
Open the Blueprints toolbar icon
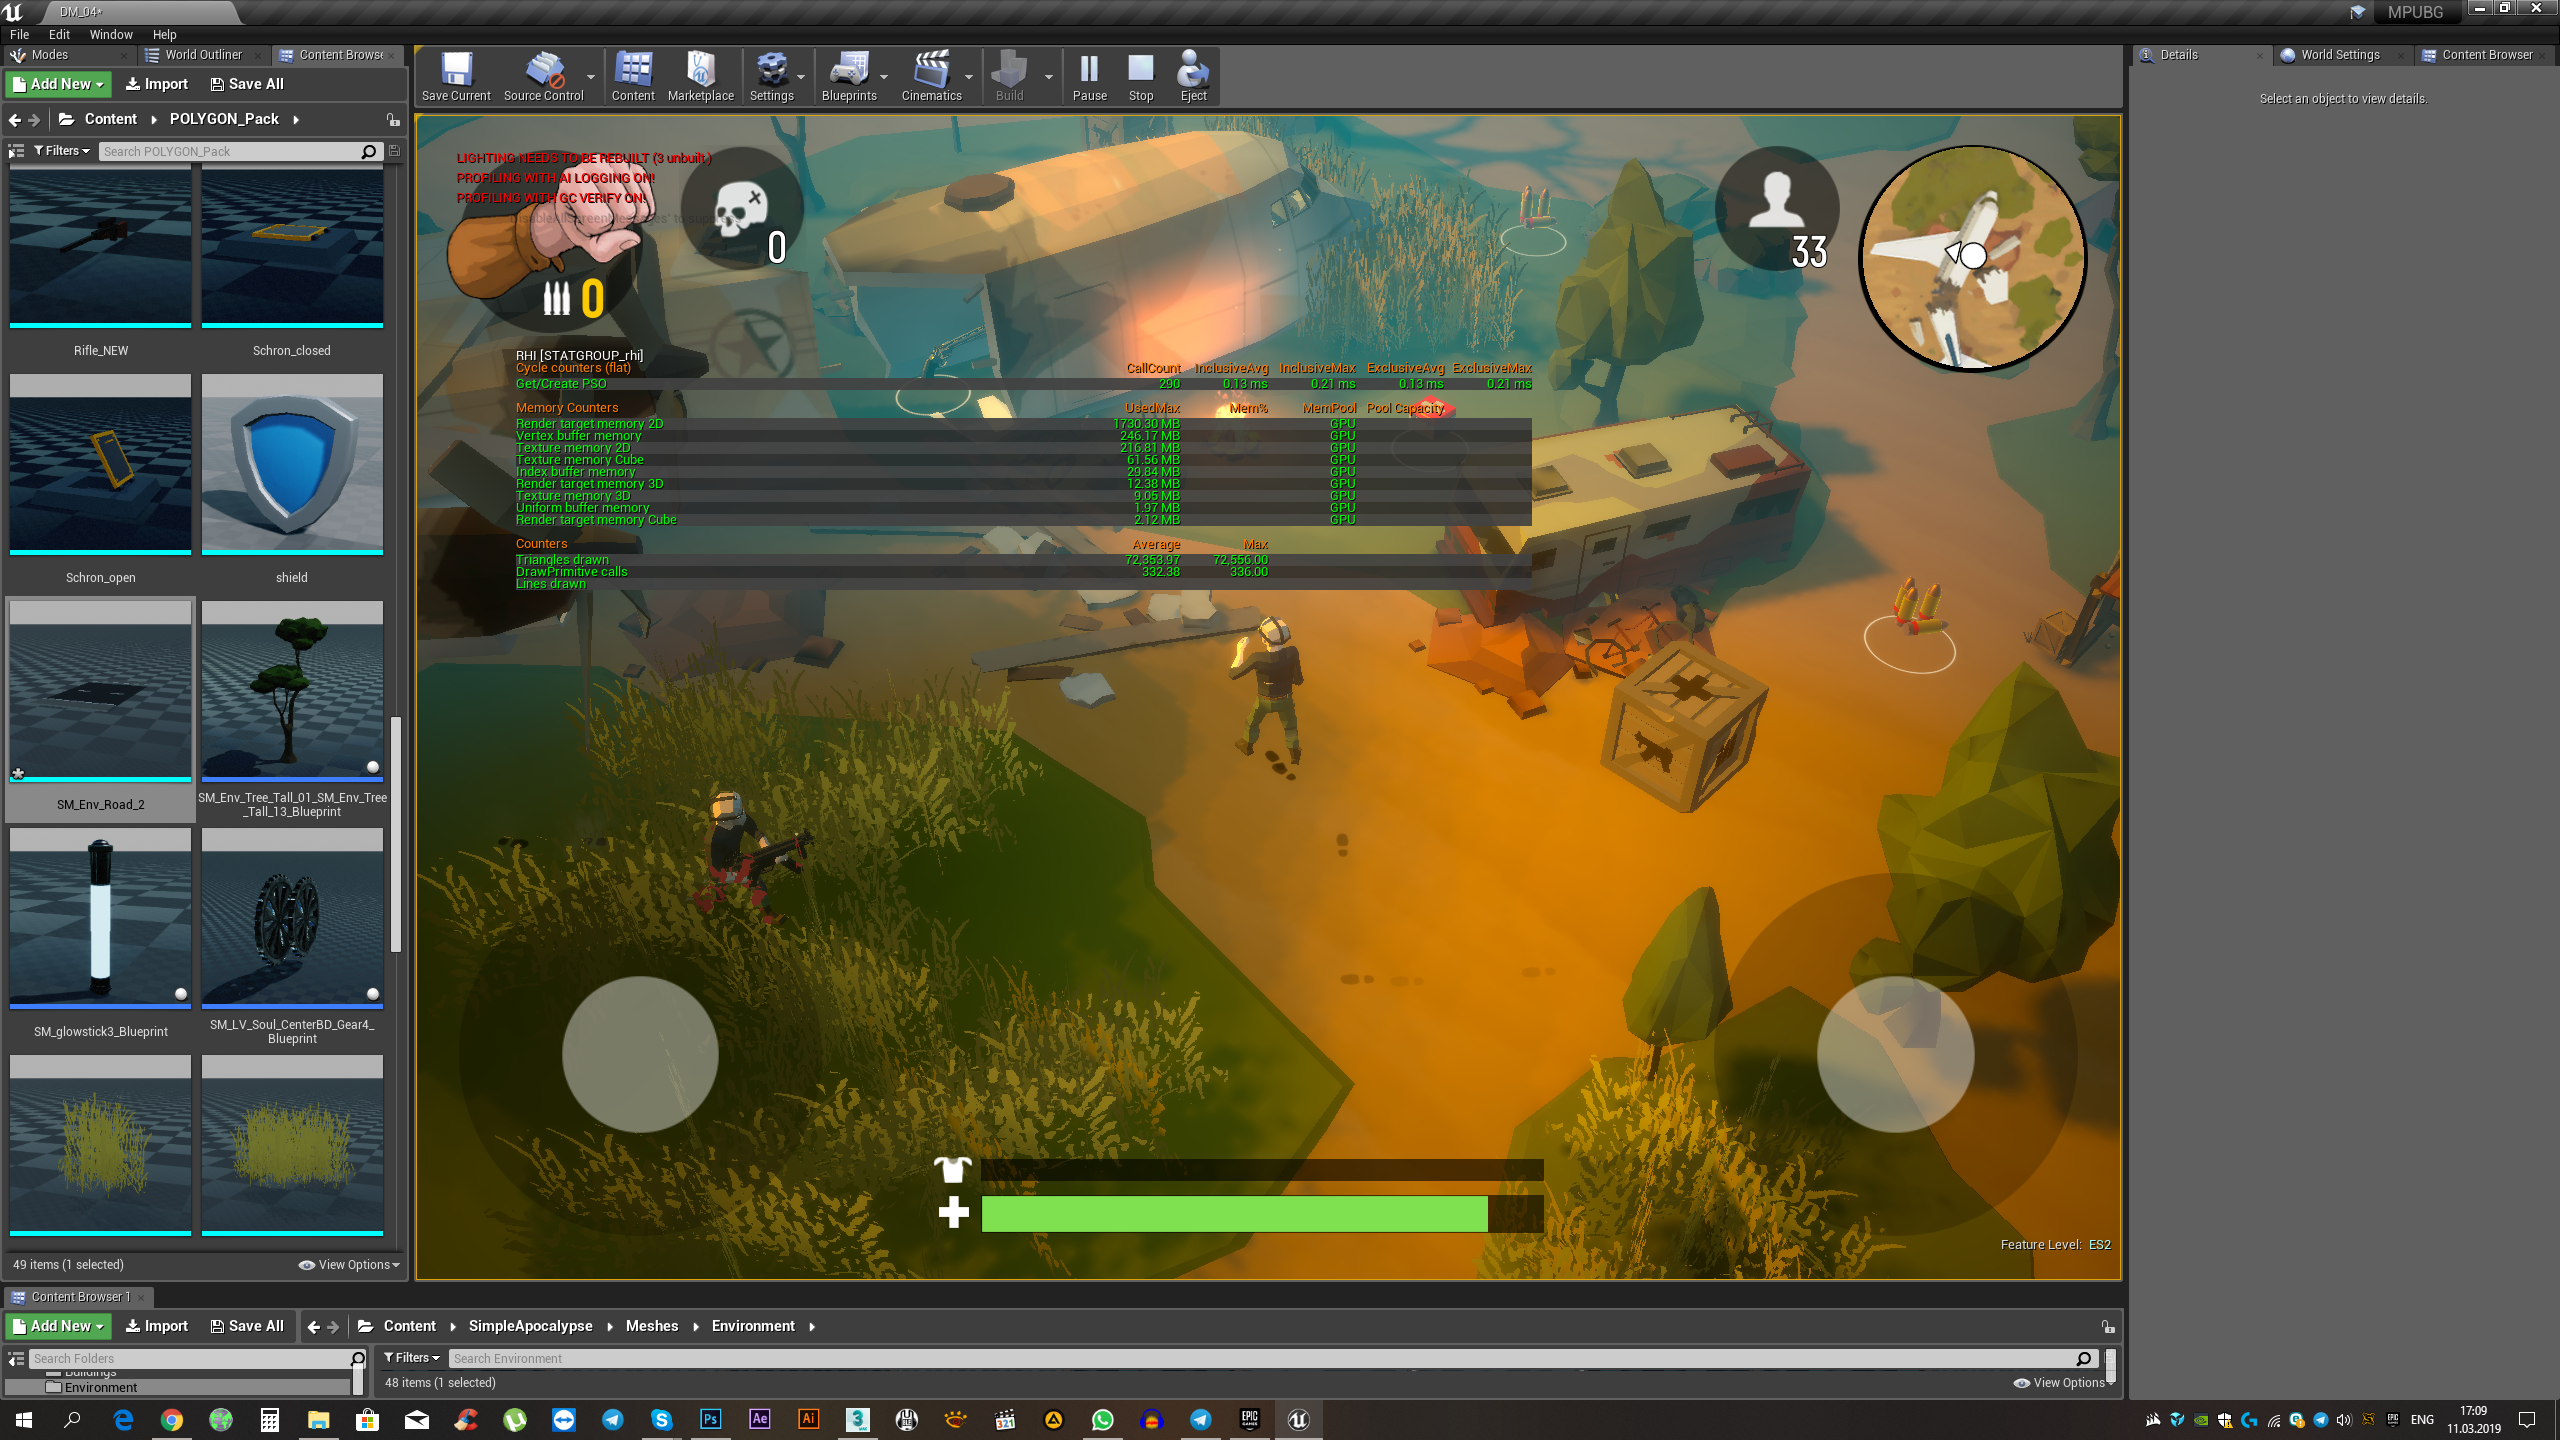849,76
